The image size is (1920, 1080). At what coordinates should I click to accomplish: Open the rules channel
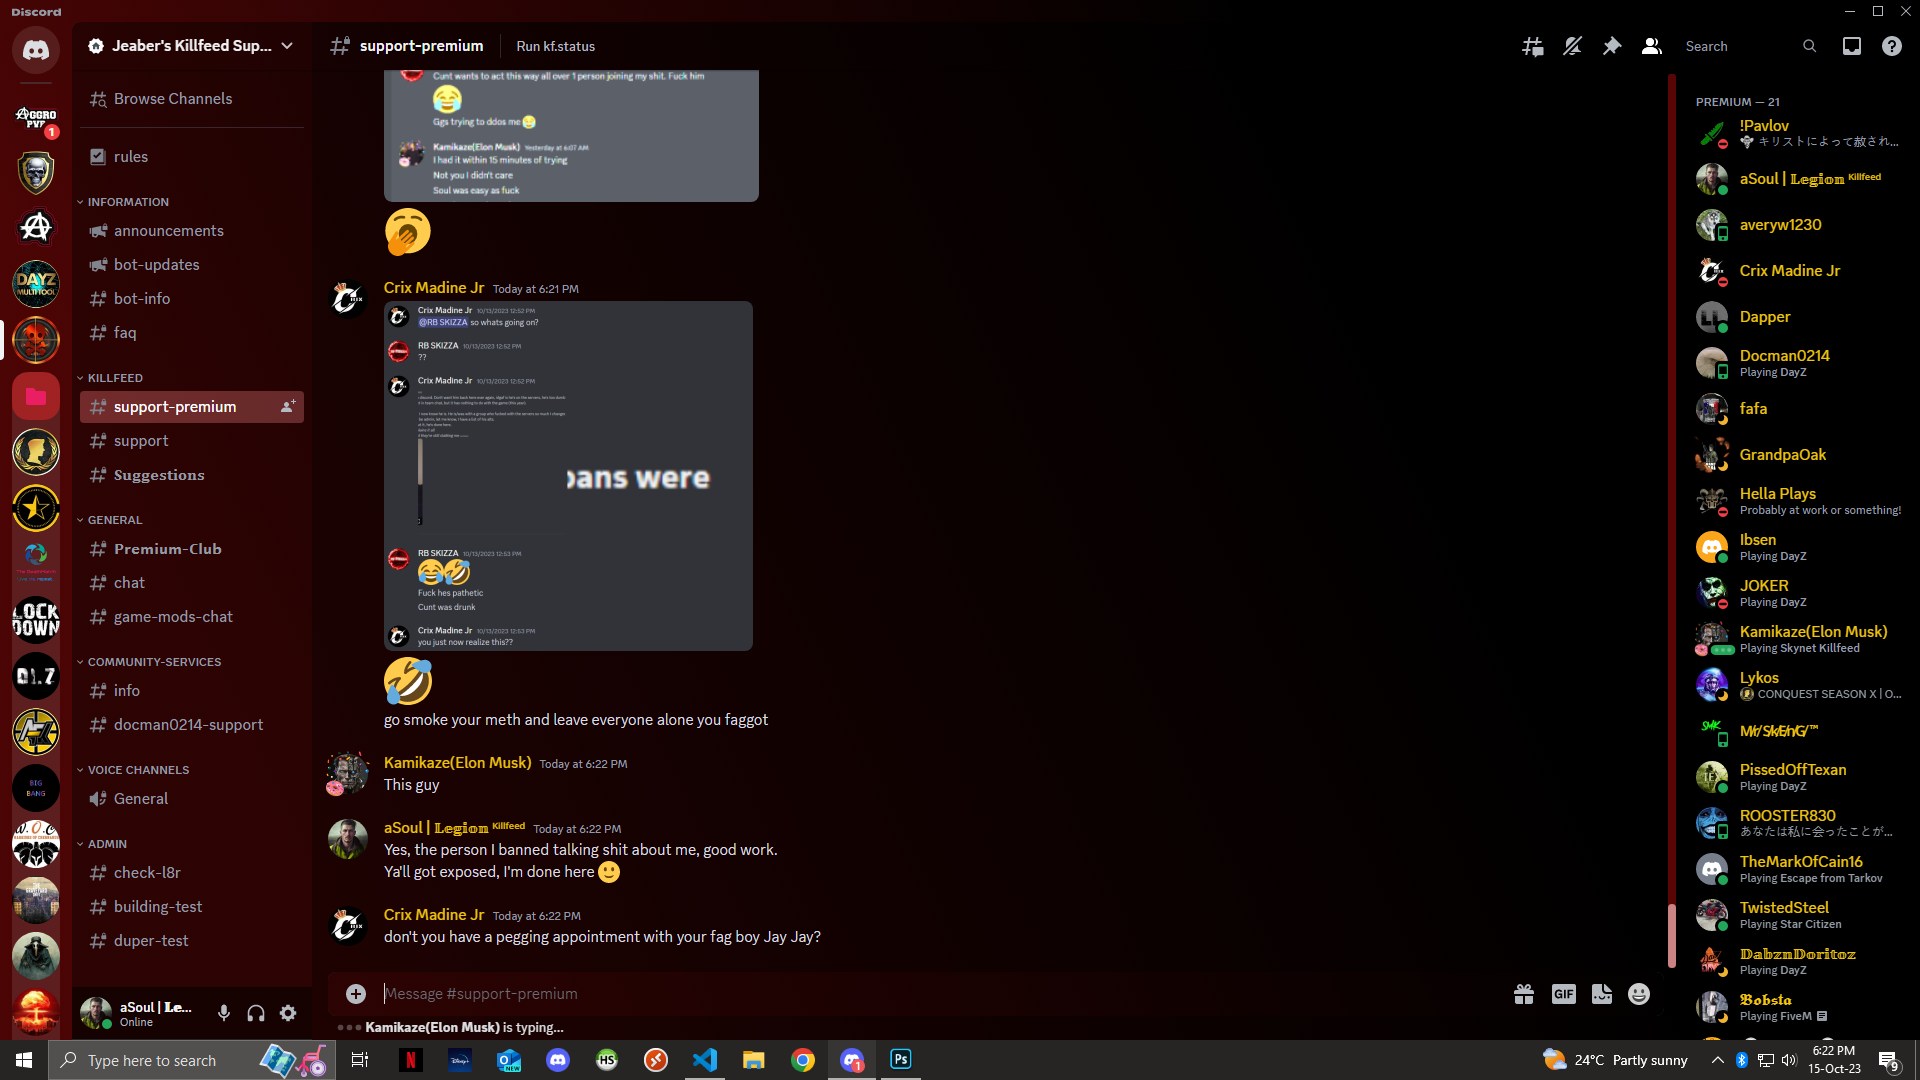point(192,157)
